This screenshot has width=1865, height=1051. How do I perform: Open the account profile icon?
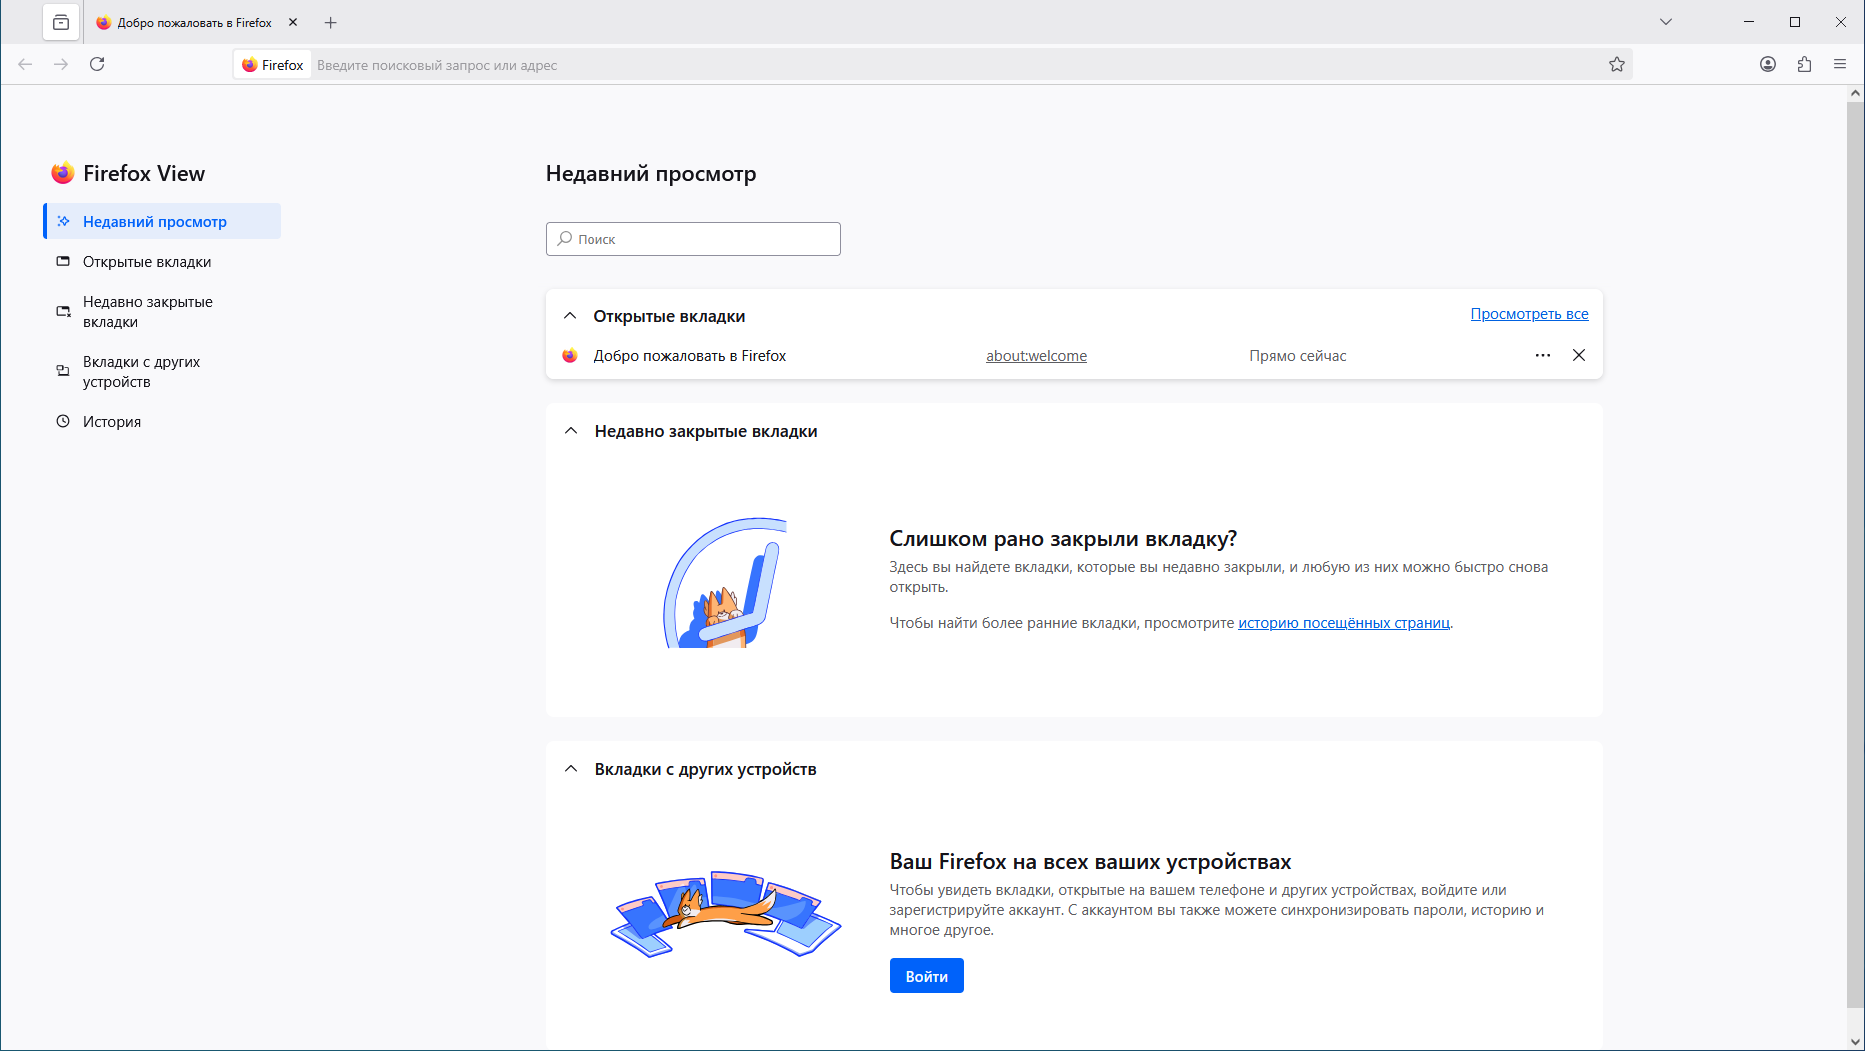tap(1768, 64)
